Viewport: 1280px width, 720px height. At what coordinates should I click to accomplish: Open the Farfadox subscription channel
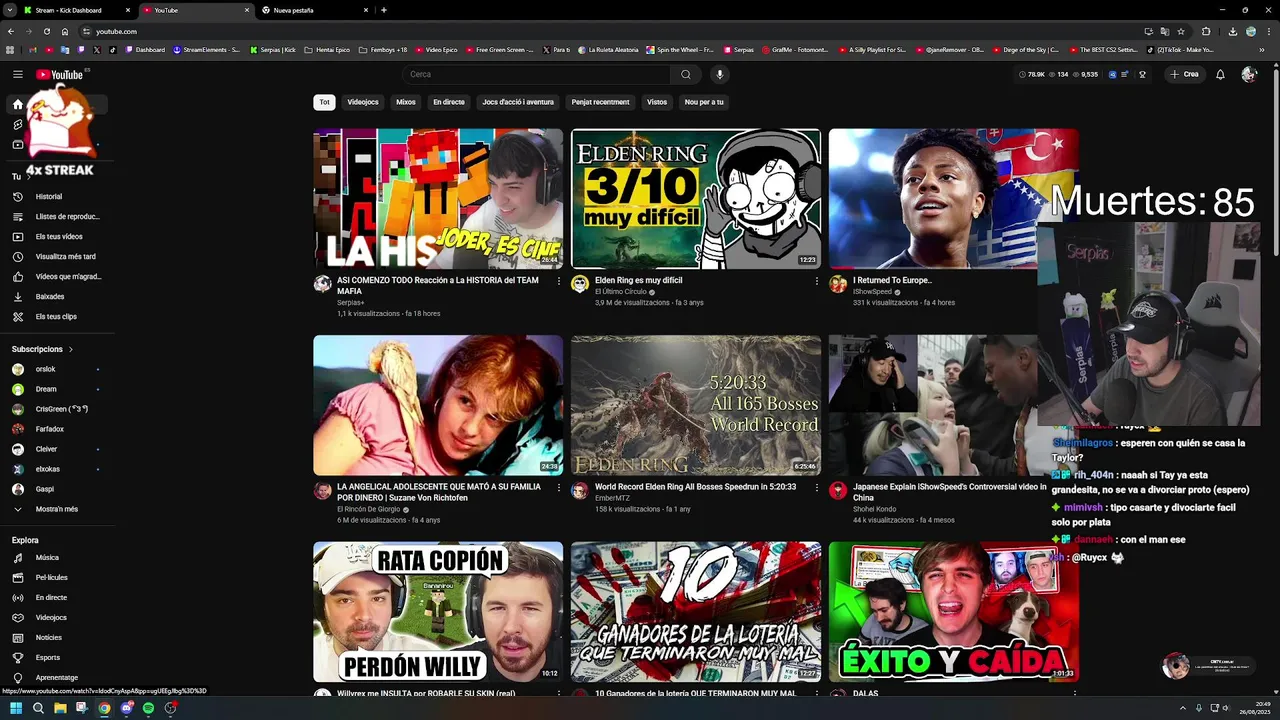coord(58,429)
